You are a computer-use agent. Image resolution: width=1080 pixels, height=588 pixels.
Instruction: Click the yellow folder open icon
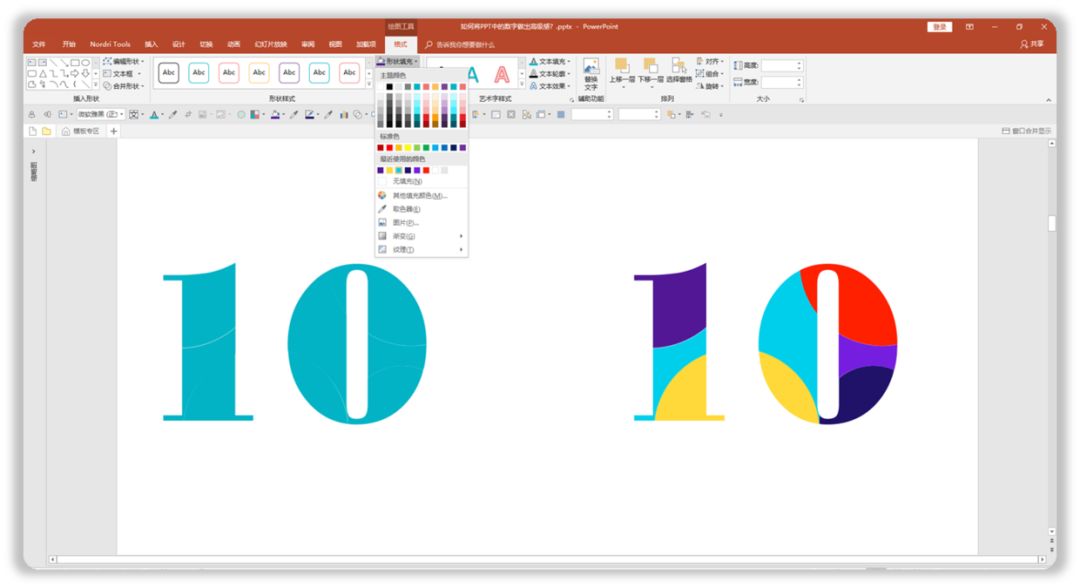pyautogui.click(x=46, y=131)
